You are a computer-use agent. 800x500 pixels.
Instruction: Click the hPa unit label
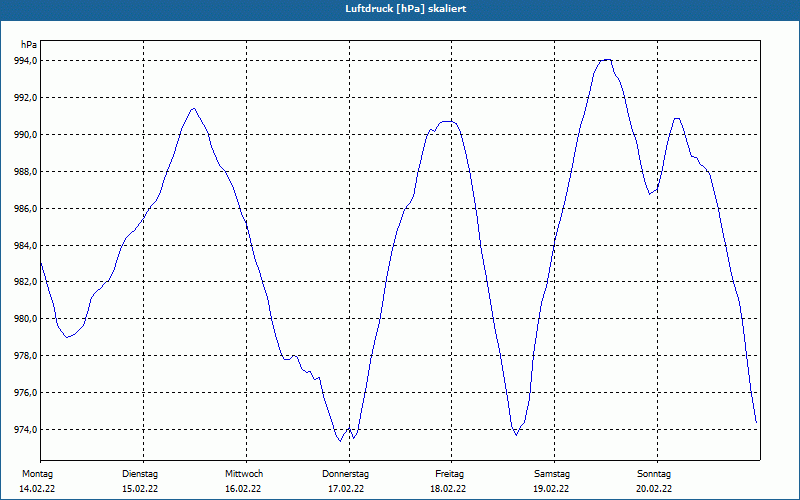click(29, 45)
